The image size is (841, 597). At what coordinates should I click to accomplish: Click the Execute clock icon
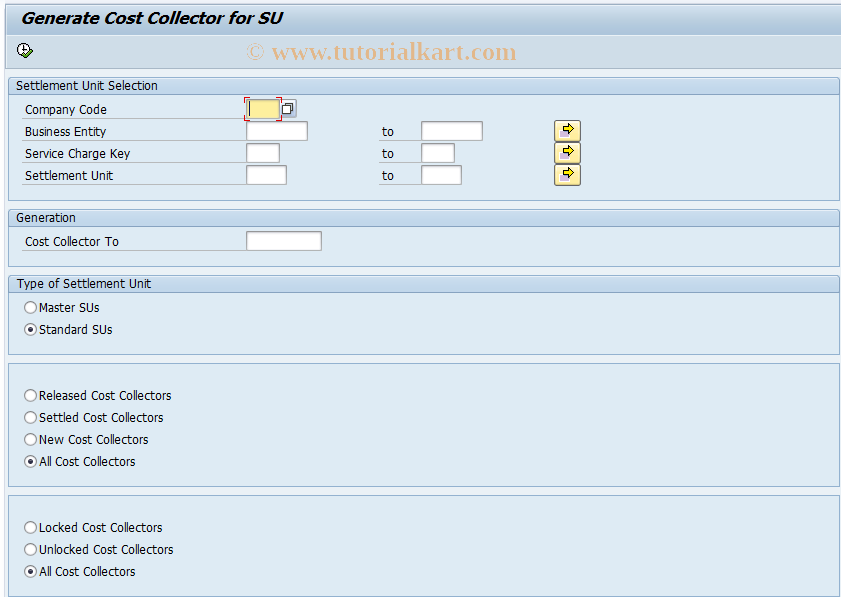pos(25,50)
